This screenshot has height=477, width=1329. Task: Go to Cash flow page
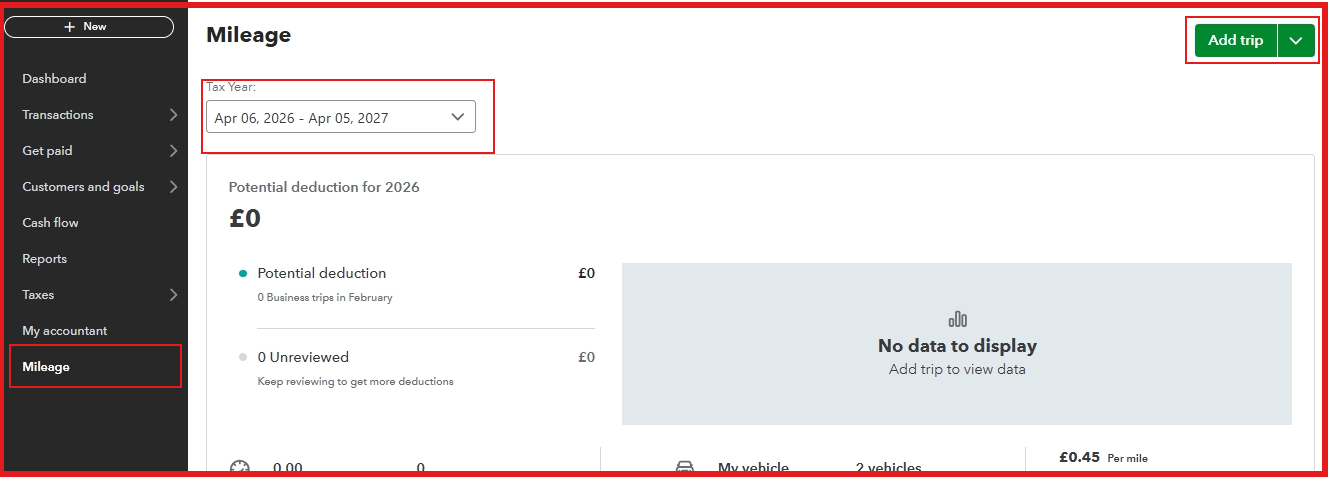[50, 223]
